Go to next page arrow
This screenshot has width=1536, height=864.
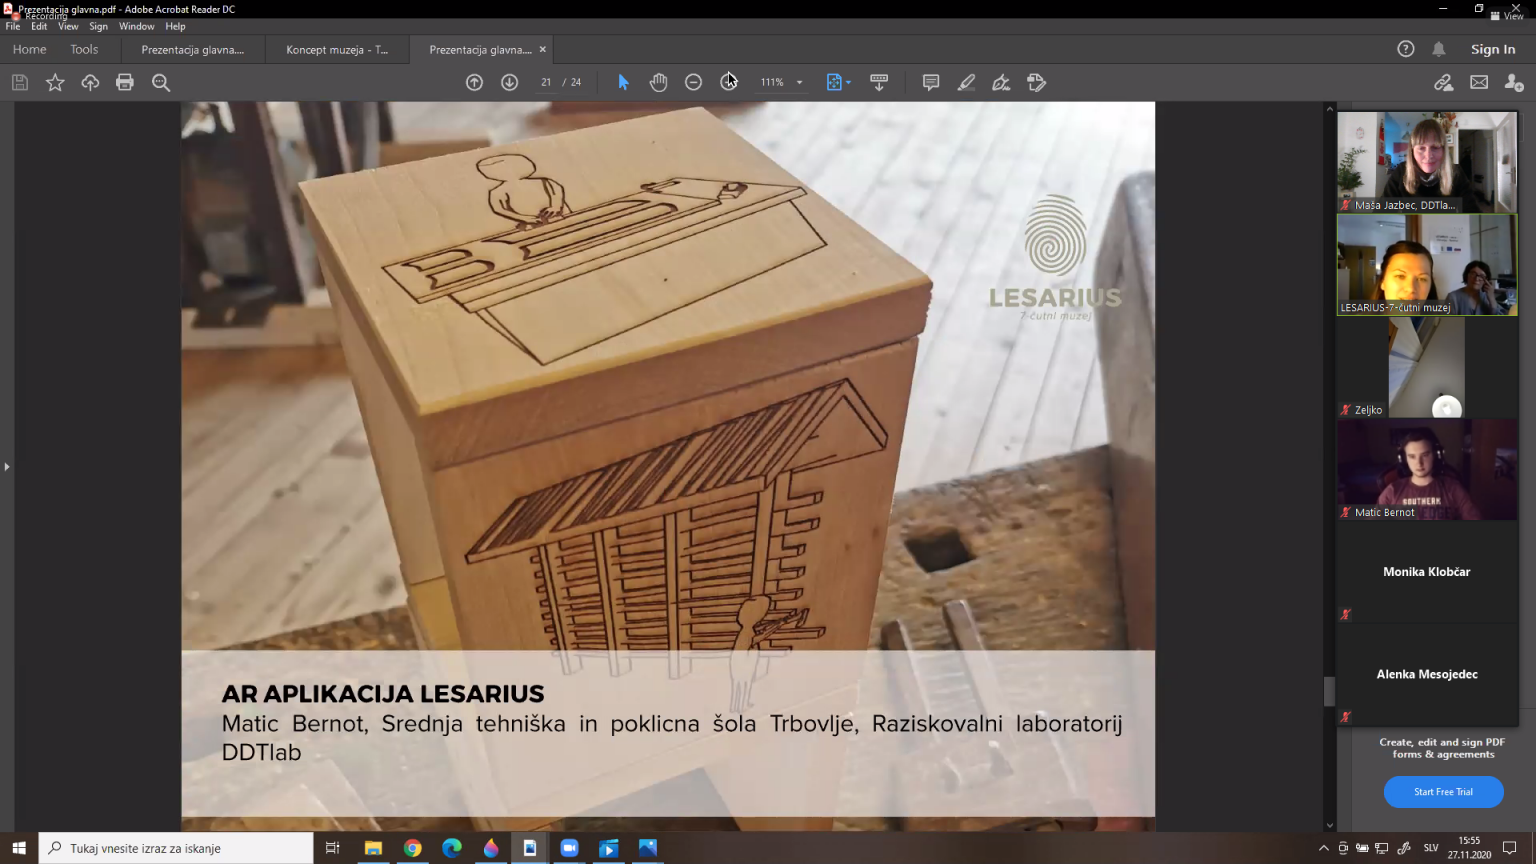point(510,82)
